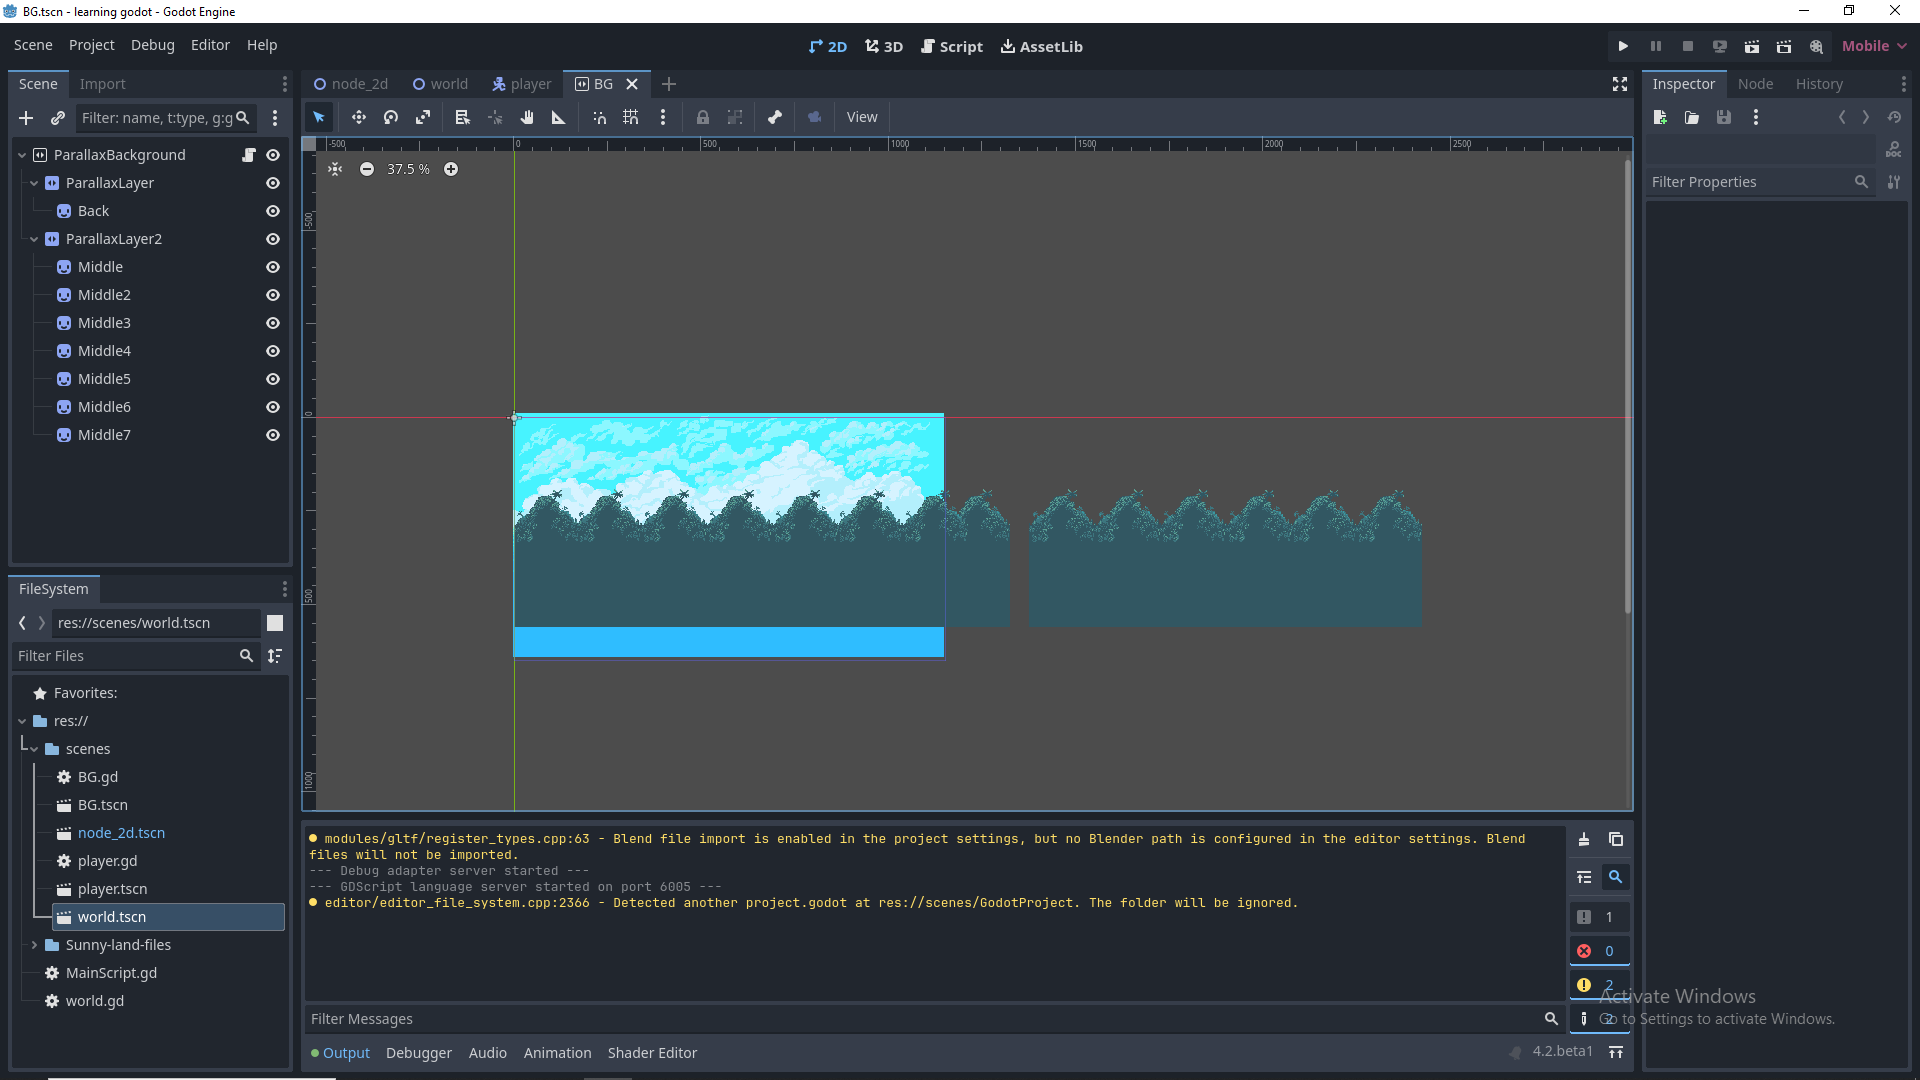Hide the Back sprite node
The image size is (1920, 1080).
pyautogui.click(x=273, y=211)
